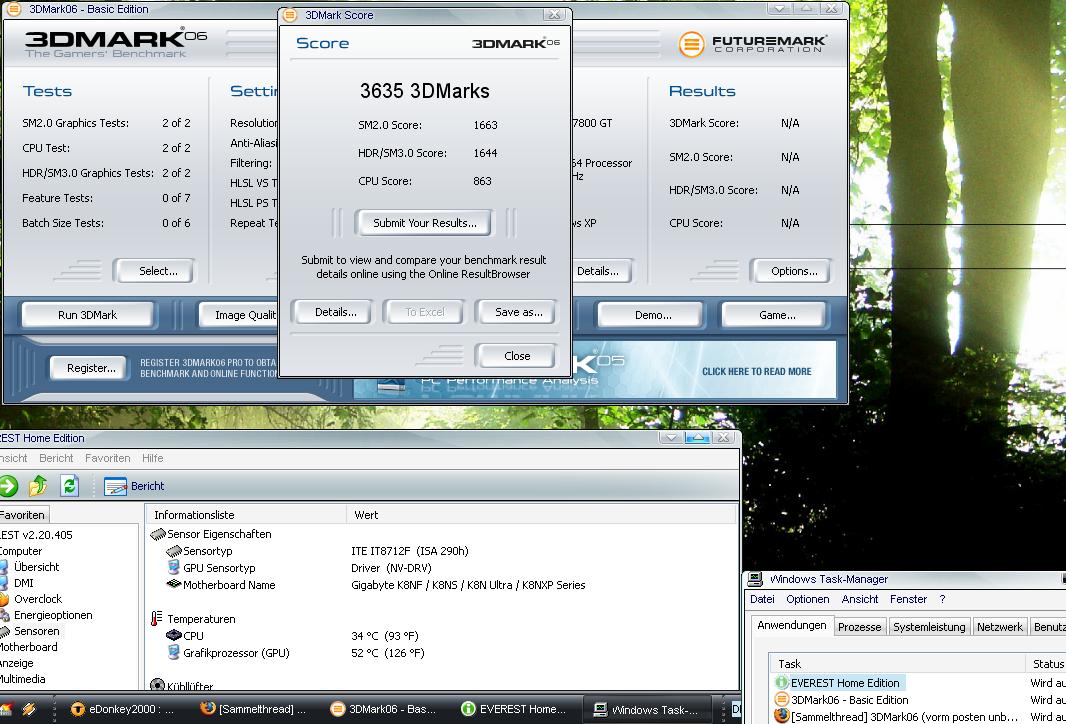Click the 3DMark06 taskbar button
Viewport: 1066px width, 724px height.
385,709
